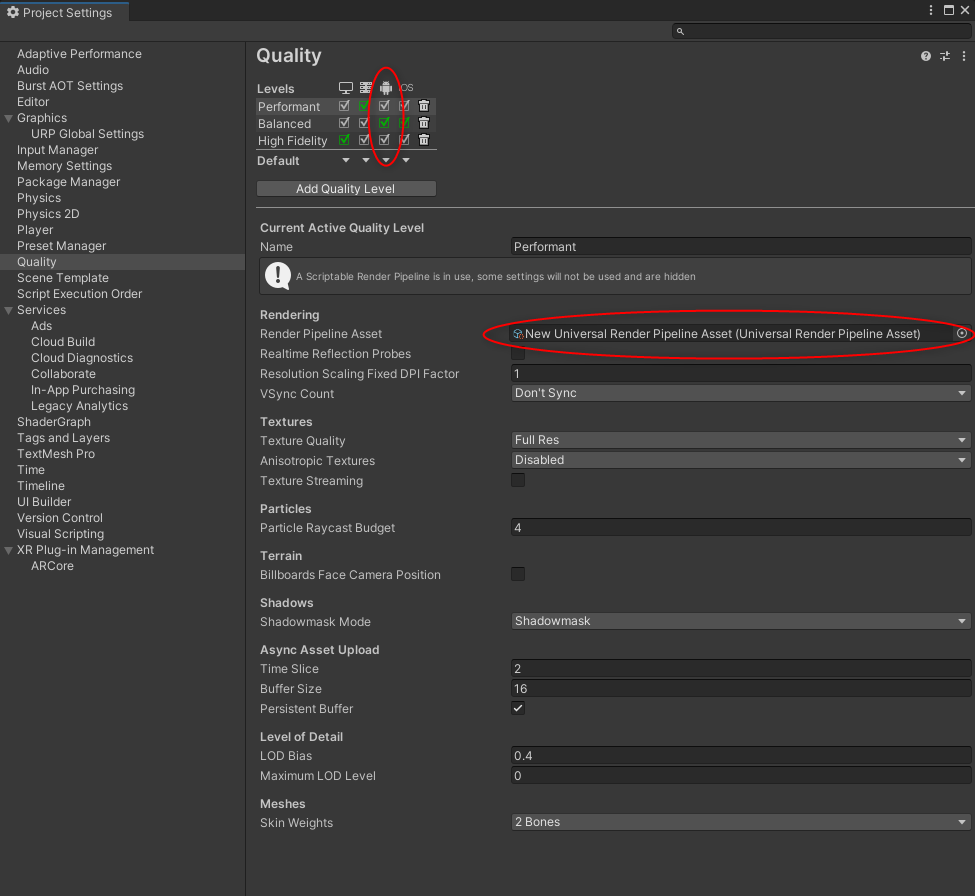Toggle High Fidelity for desktop platform
Screen dimensions: 975x896
pos(344,140)
